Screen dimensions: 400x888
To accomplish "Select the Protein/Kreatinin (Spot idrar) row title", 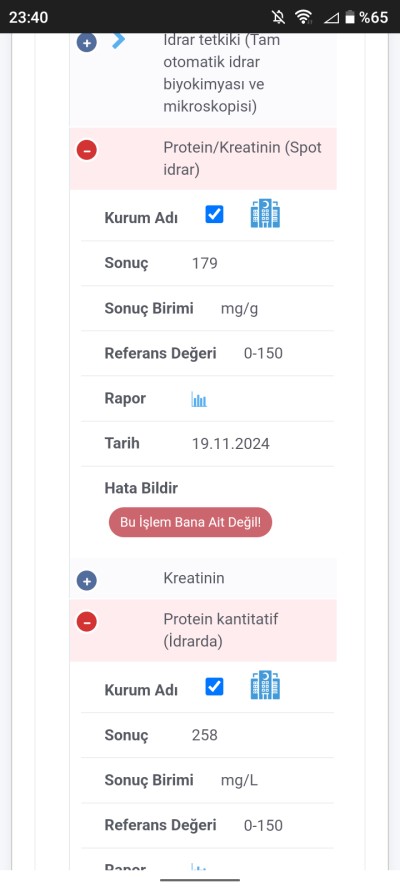I will [x=242, y=159].
